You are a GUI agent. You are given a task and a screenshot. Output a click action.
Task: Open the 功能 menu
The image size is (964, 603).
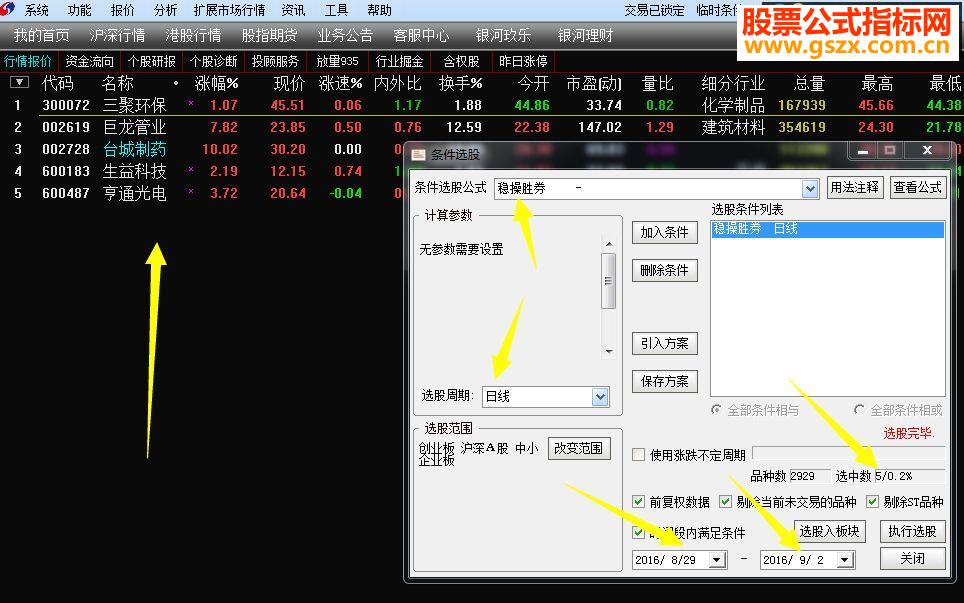pyautogui.click(x=79, y=10)
